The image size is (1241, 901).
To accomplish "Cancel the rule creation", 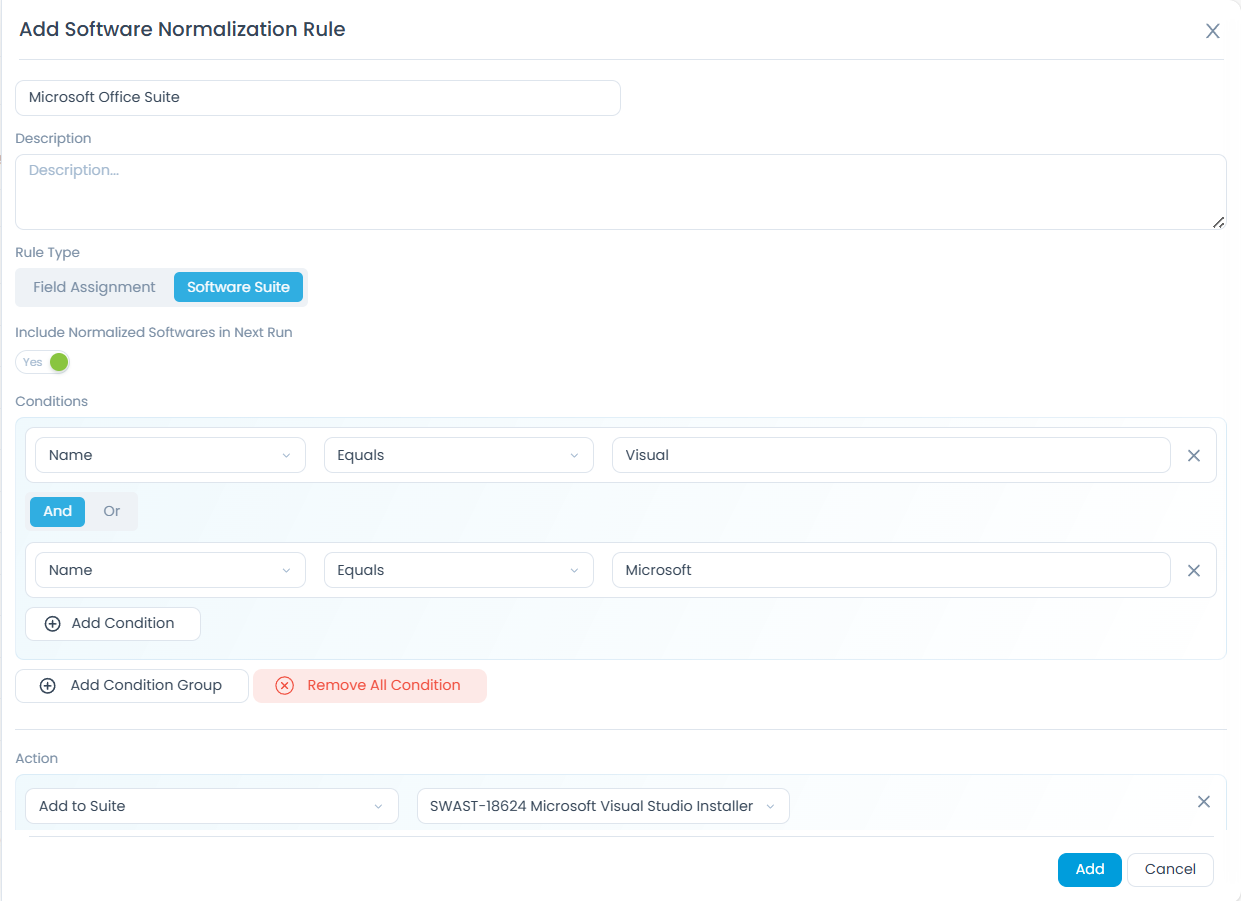I will tap(1170, 869).
